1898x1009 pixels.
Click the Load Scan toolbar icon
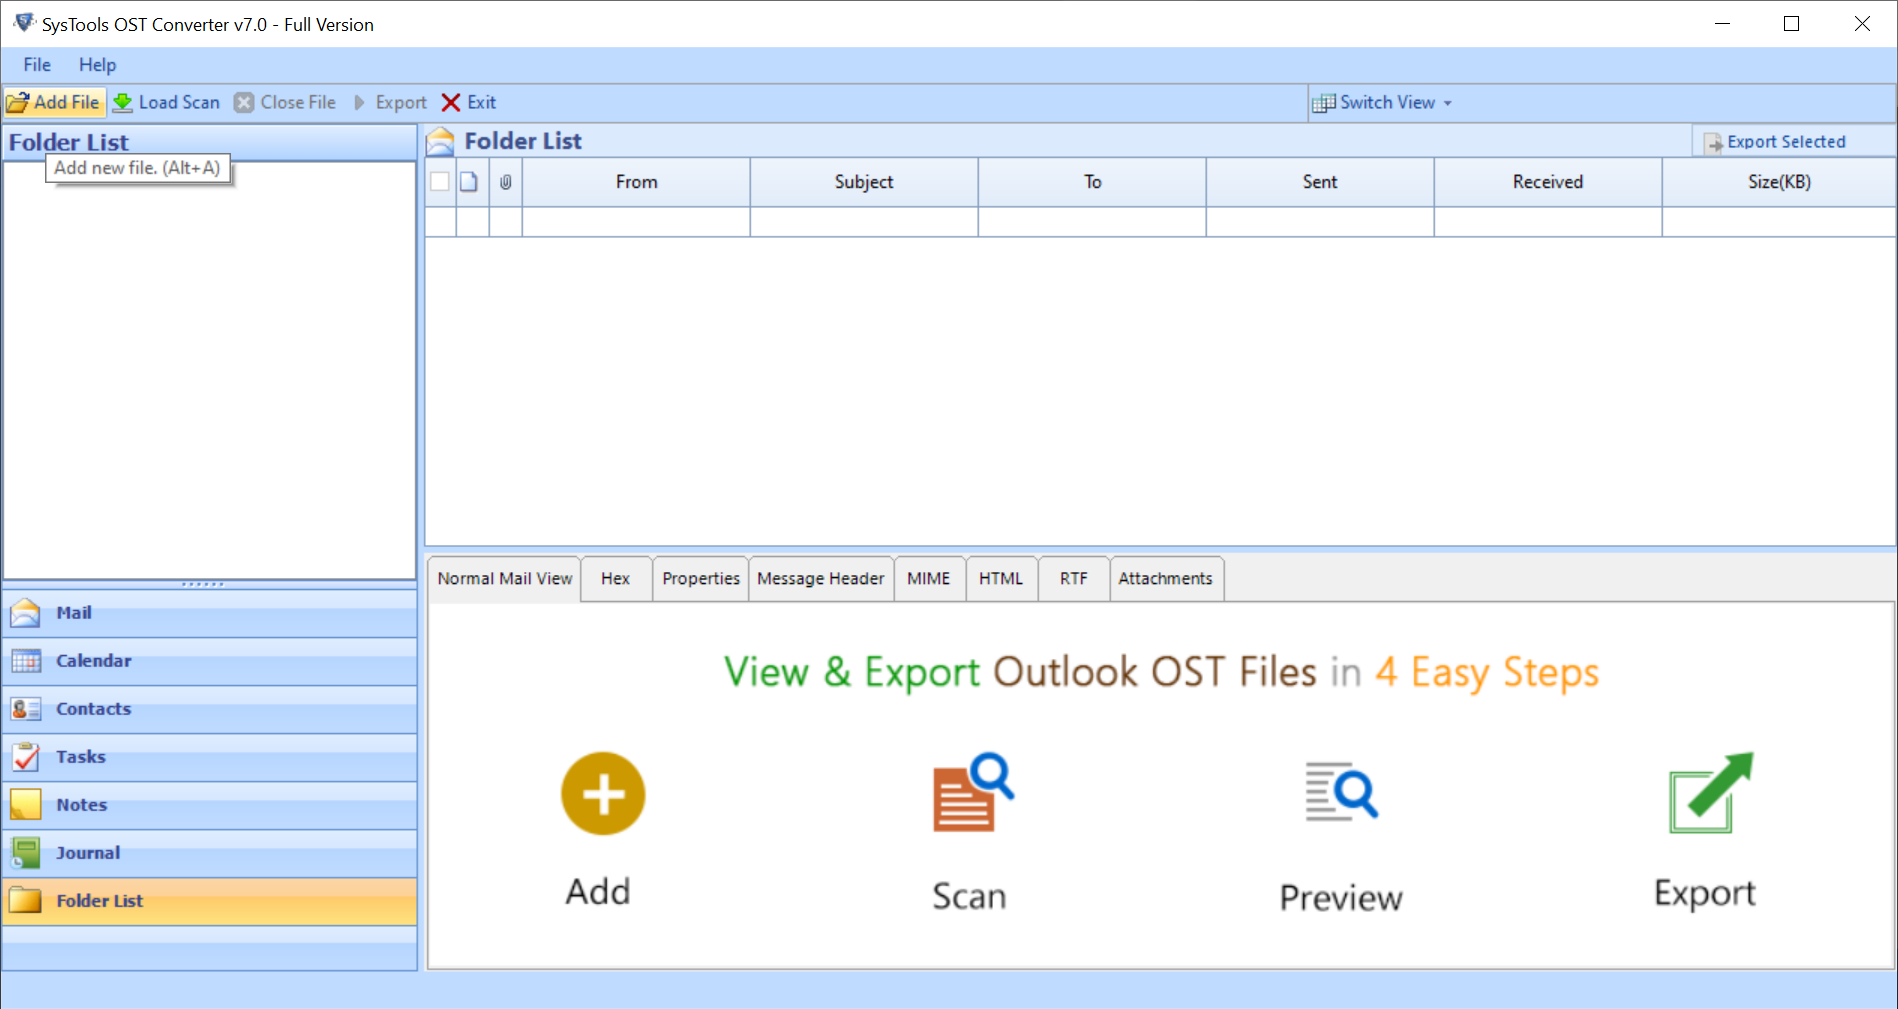123,103
